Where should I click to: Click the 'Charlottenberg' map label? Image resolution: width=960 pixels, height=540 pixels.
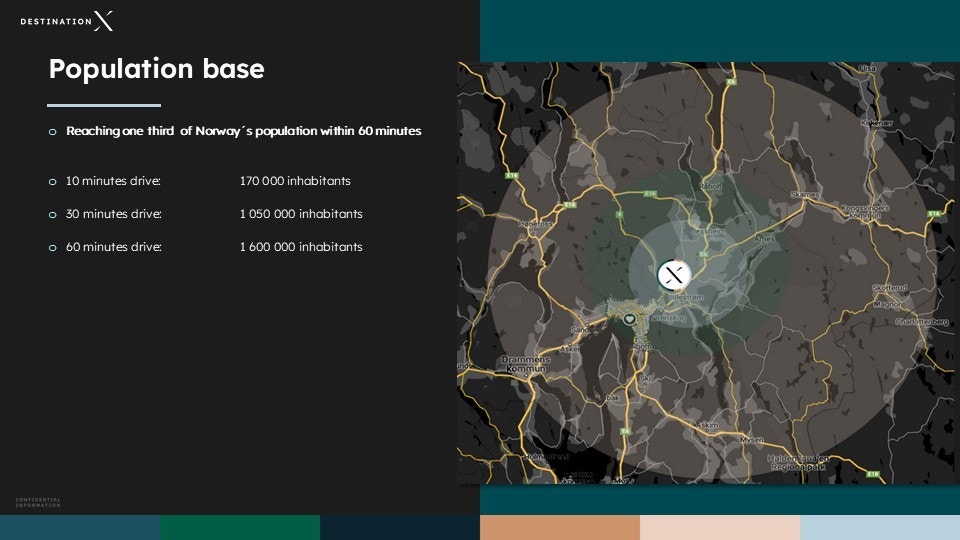click(921, 321)
